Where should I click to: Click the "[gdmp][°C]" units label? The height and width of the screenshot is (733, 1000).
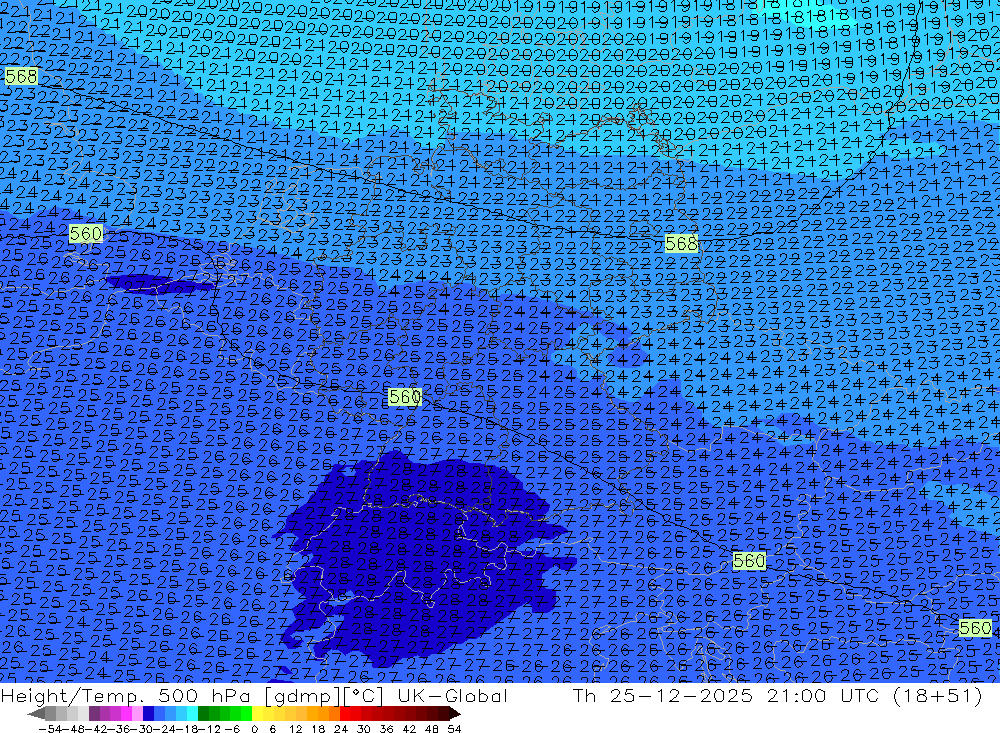[x=325, y=695]
